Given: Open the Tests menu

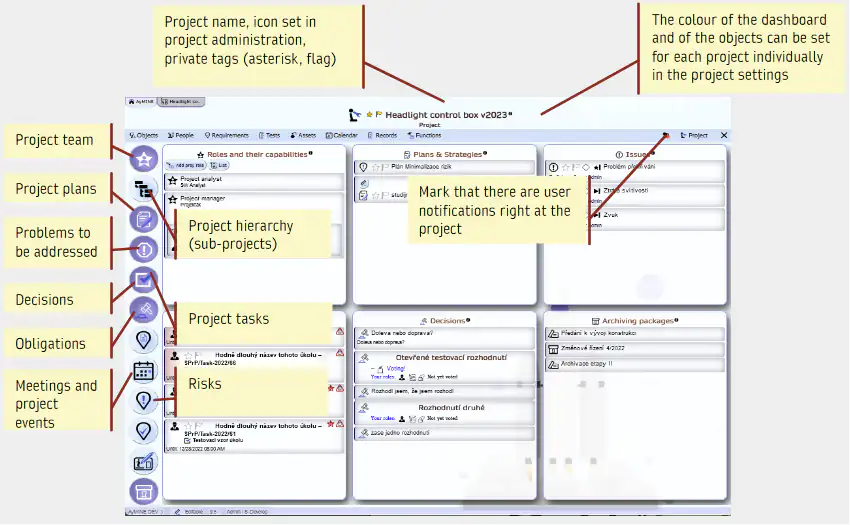Looking at the screenshot, I should (269, 136).
